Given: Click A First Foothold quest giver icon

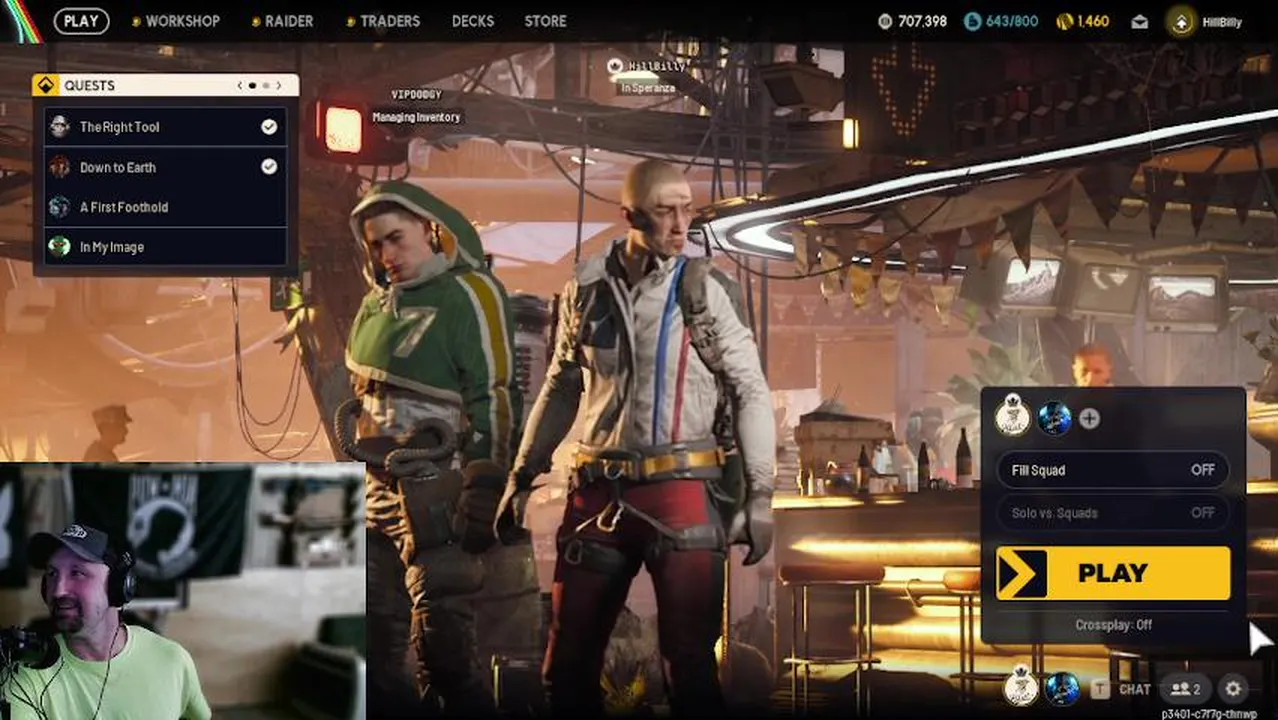Looking at the screenshot, I should (x=60, y=206).
